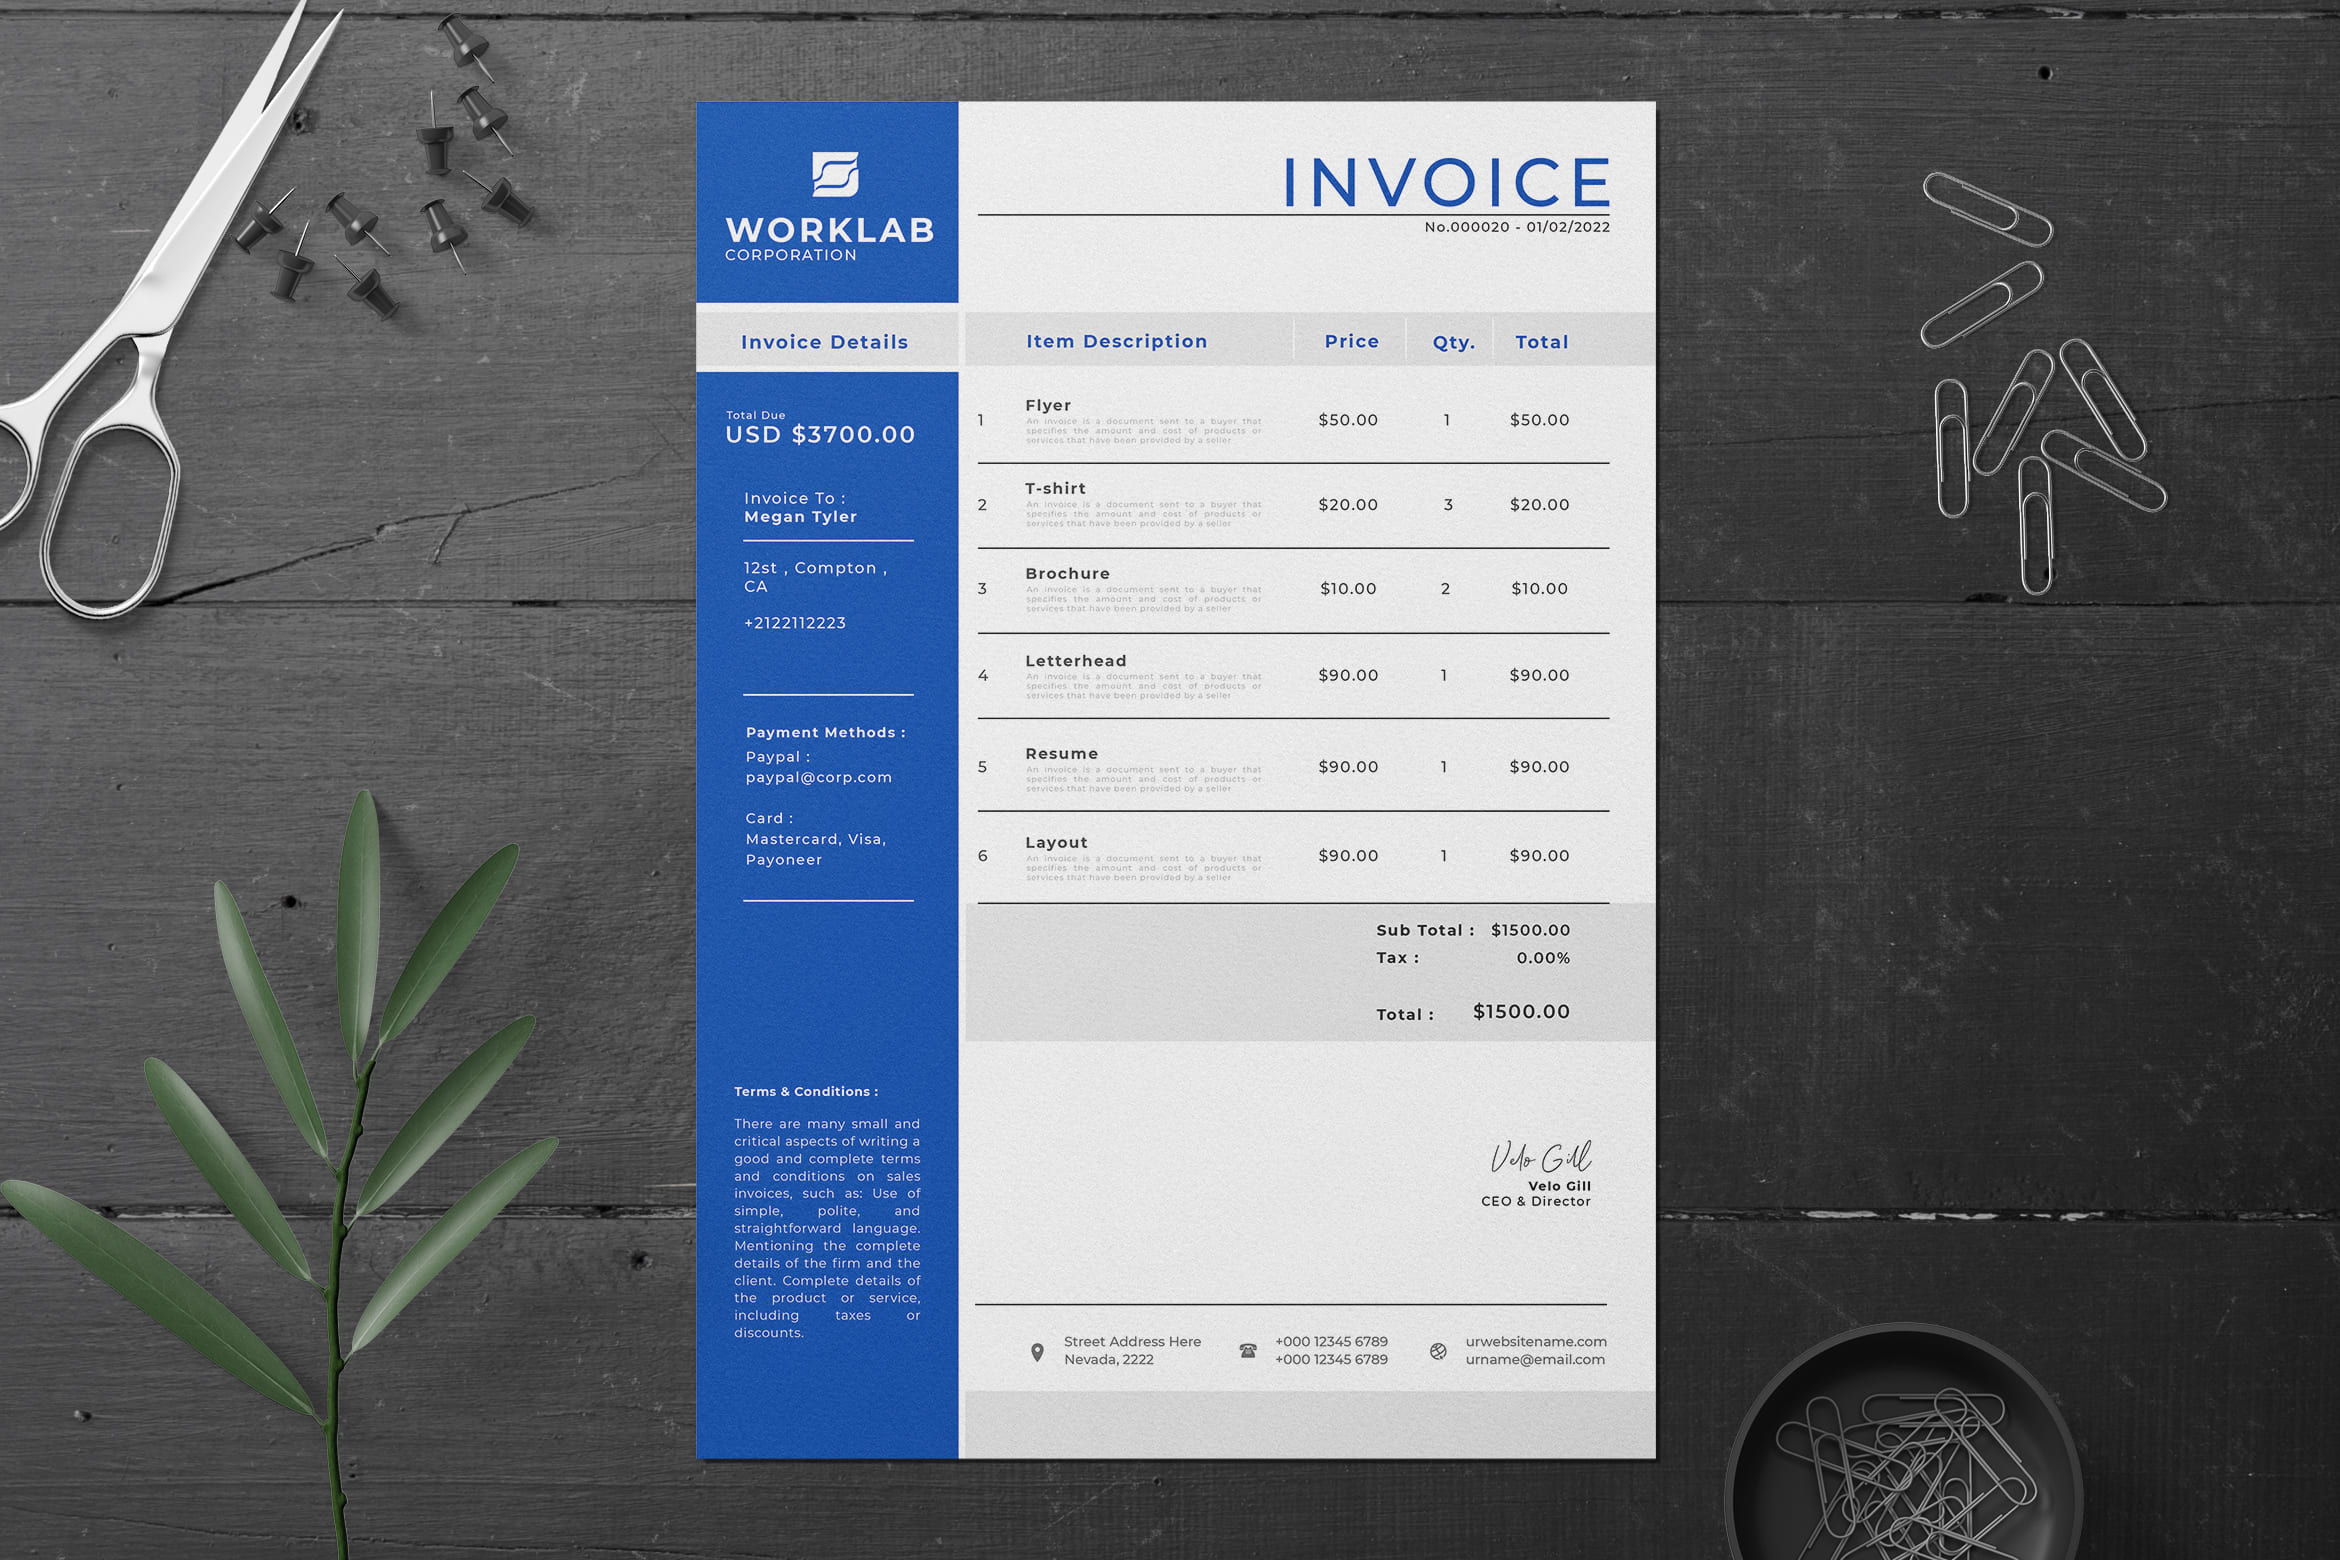This screenshot has height=1560, width=2340.
Task: Click the Velo Gill handwritten signature
Action: click(x=1541, y=1157)
